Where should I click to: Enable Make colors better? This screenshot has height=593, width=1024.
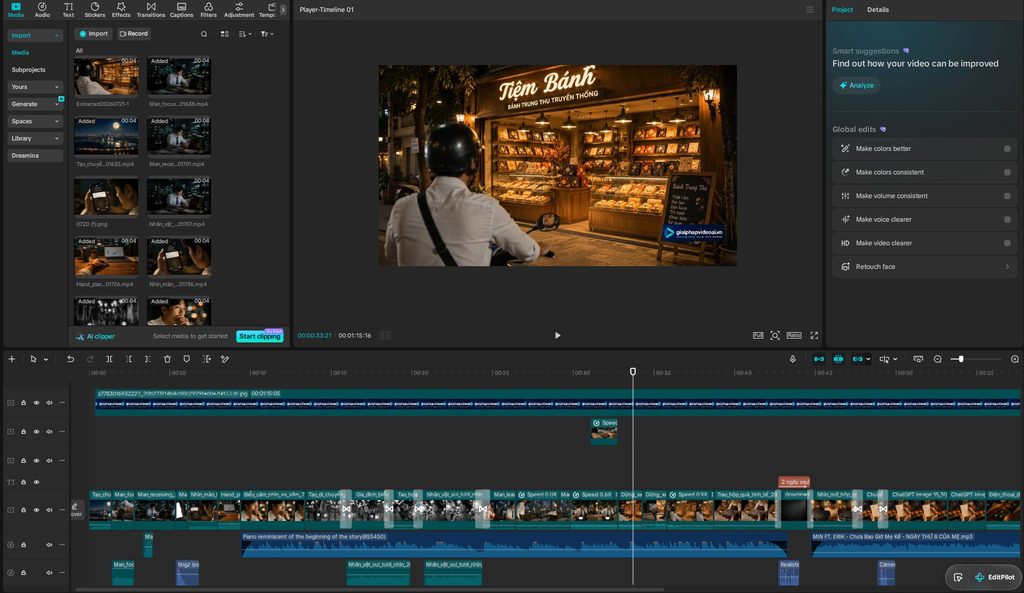click(x=1007, y=149)
